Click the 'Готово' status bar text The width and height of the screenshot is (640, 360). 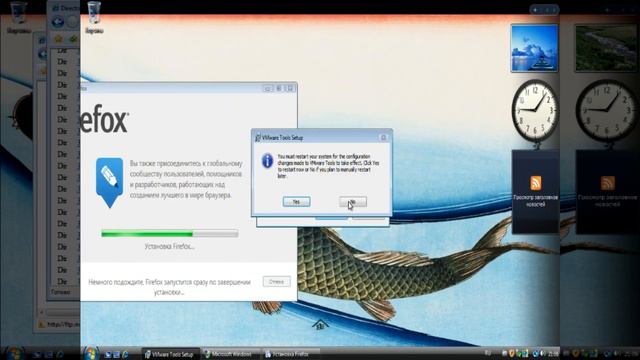60,292
